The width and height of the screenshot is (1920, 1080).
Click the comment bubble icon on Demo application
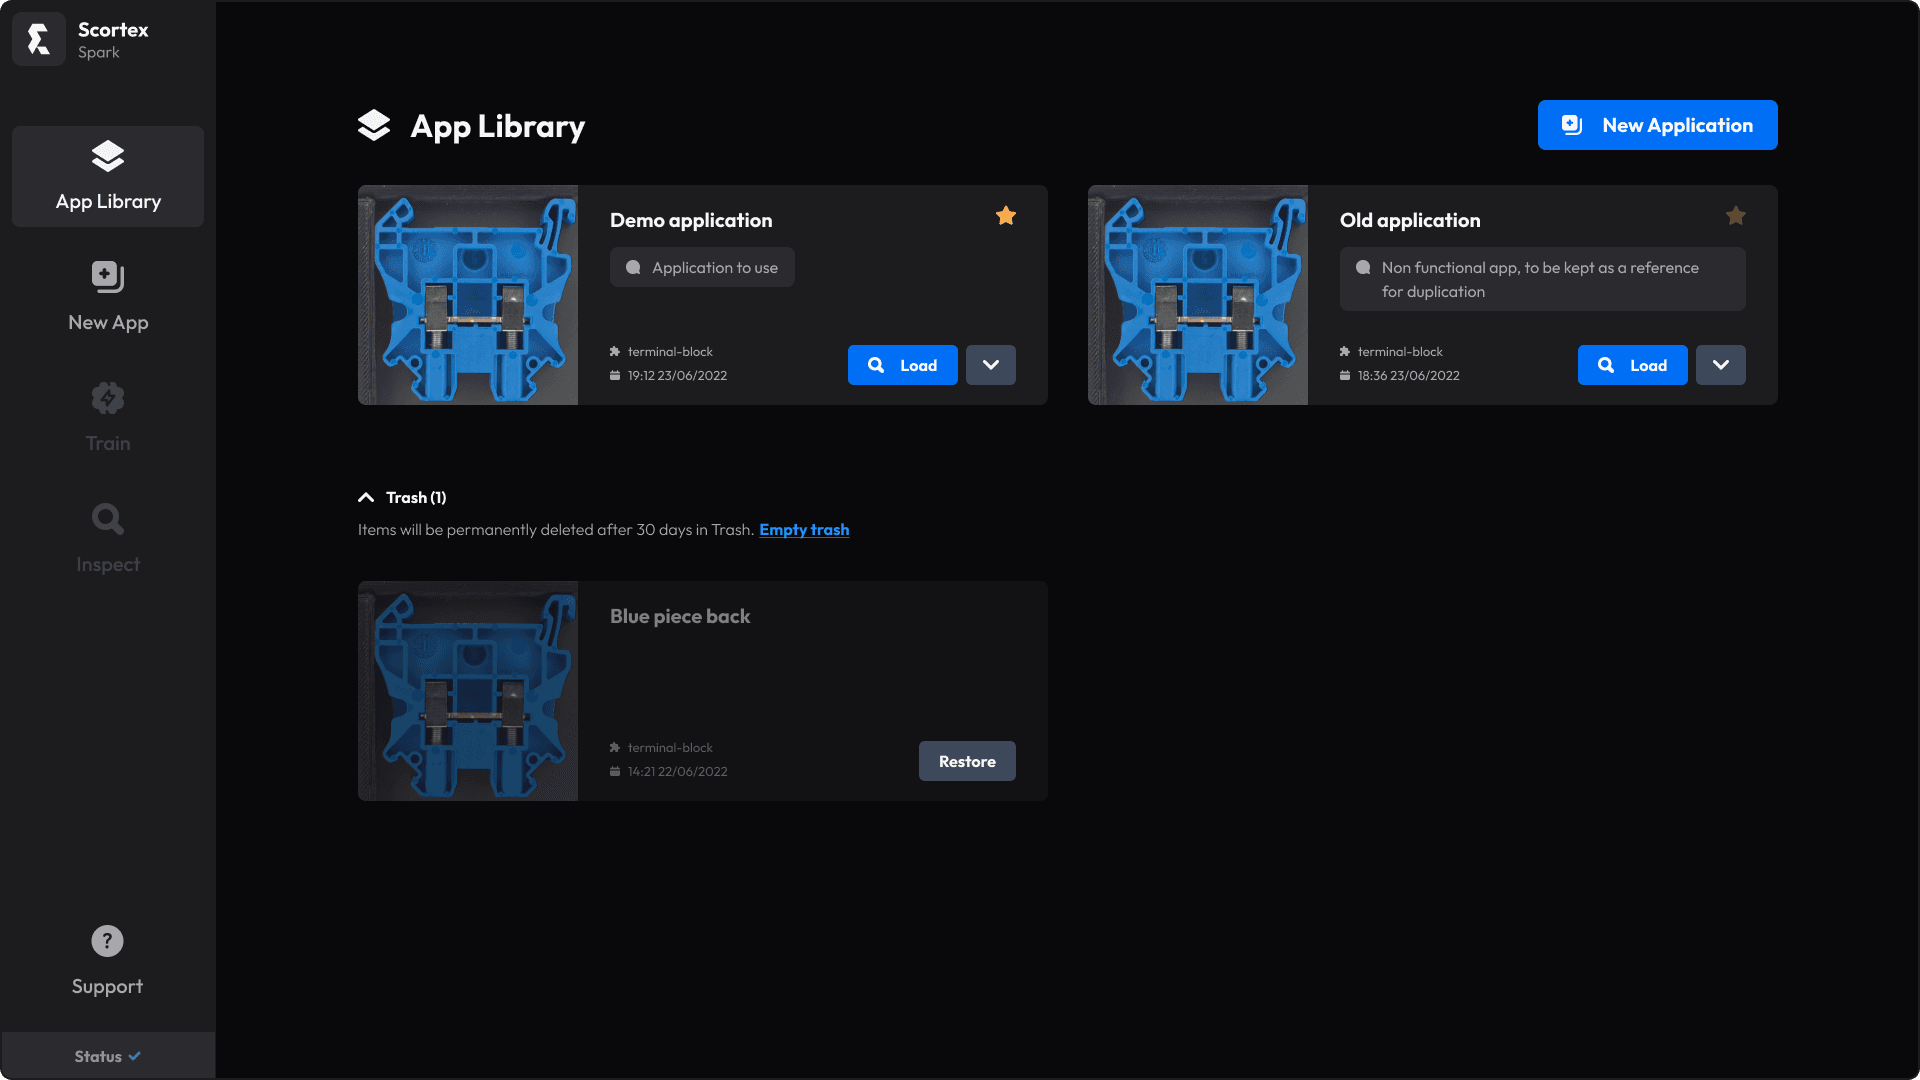pyautogui.click(x=633, y=268)
